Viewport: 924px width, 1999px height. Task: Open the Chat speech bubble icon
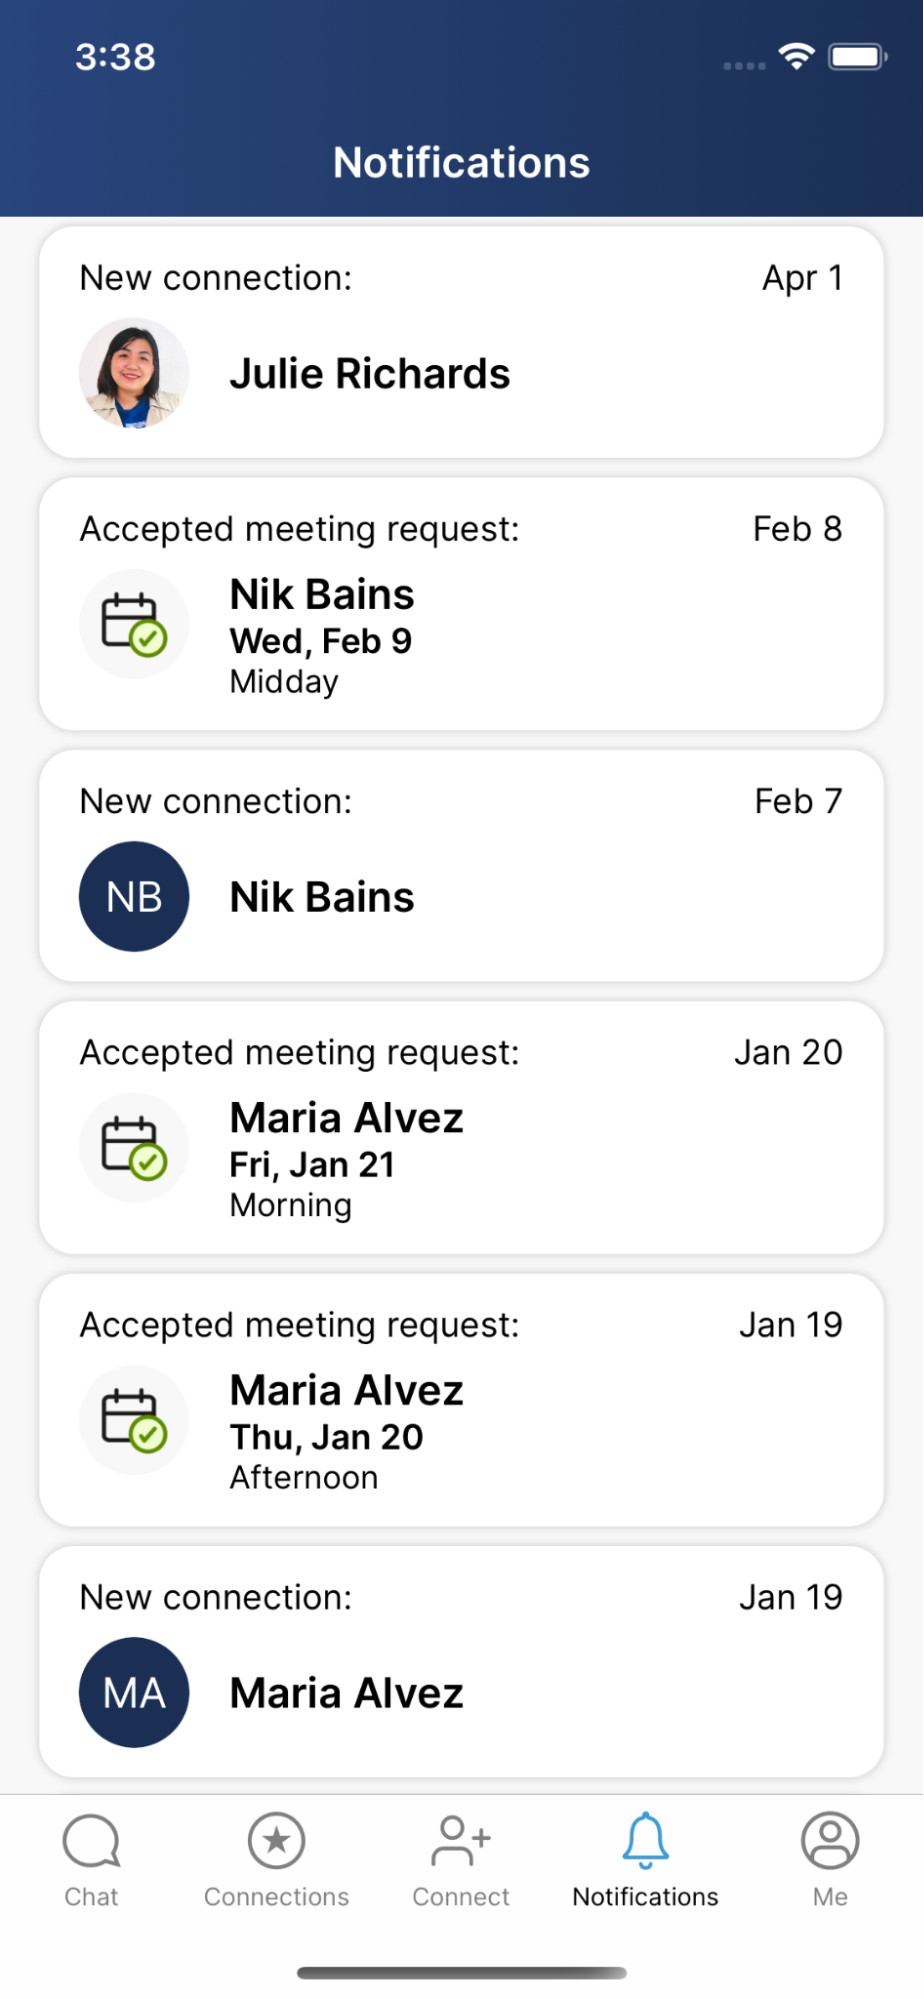91,1840
